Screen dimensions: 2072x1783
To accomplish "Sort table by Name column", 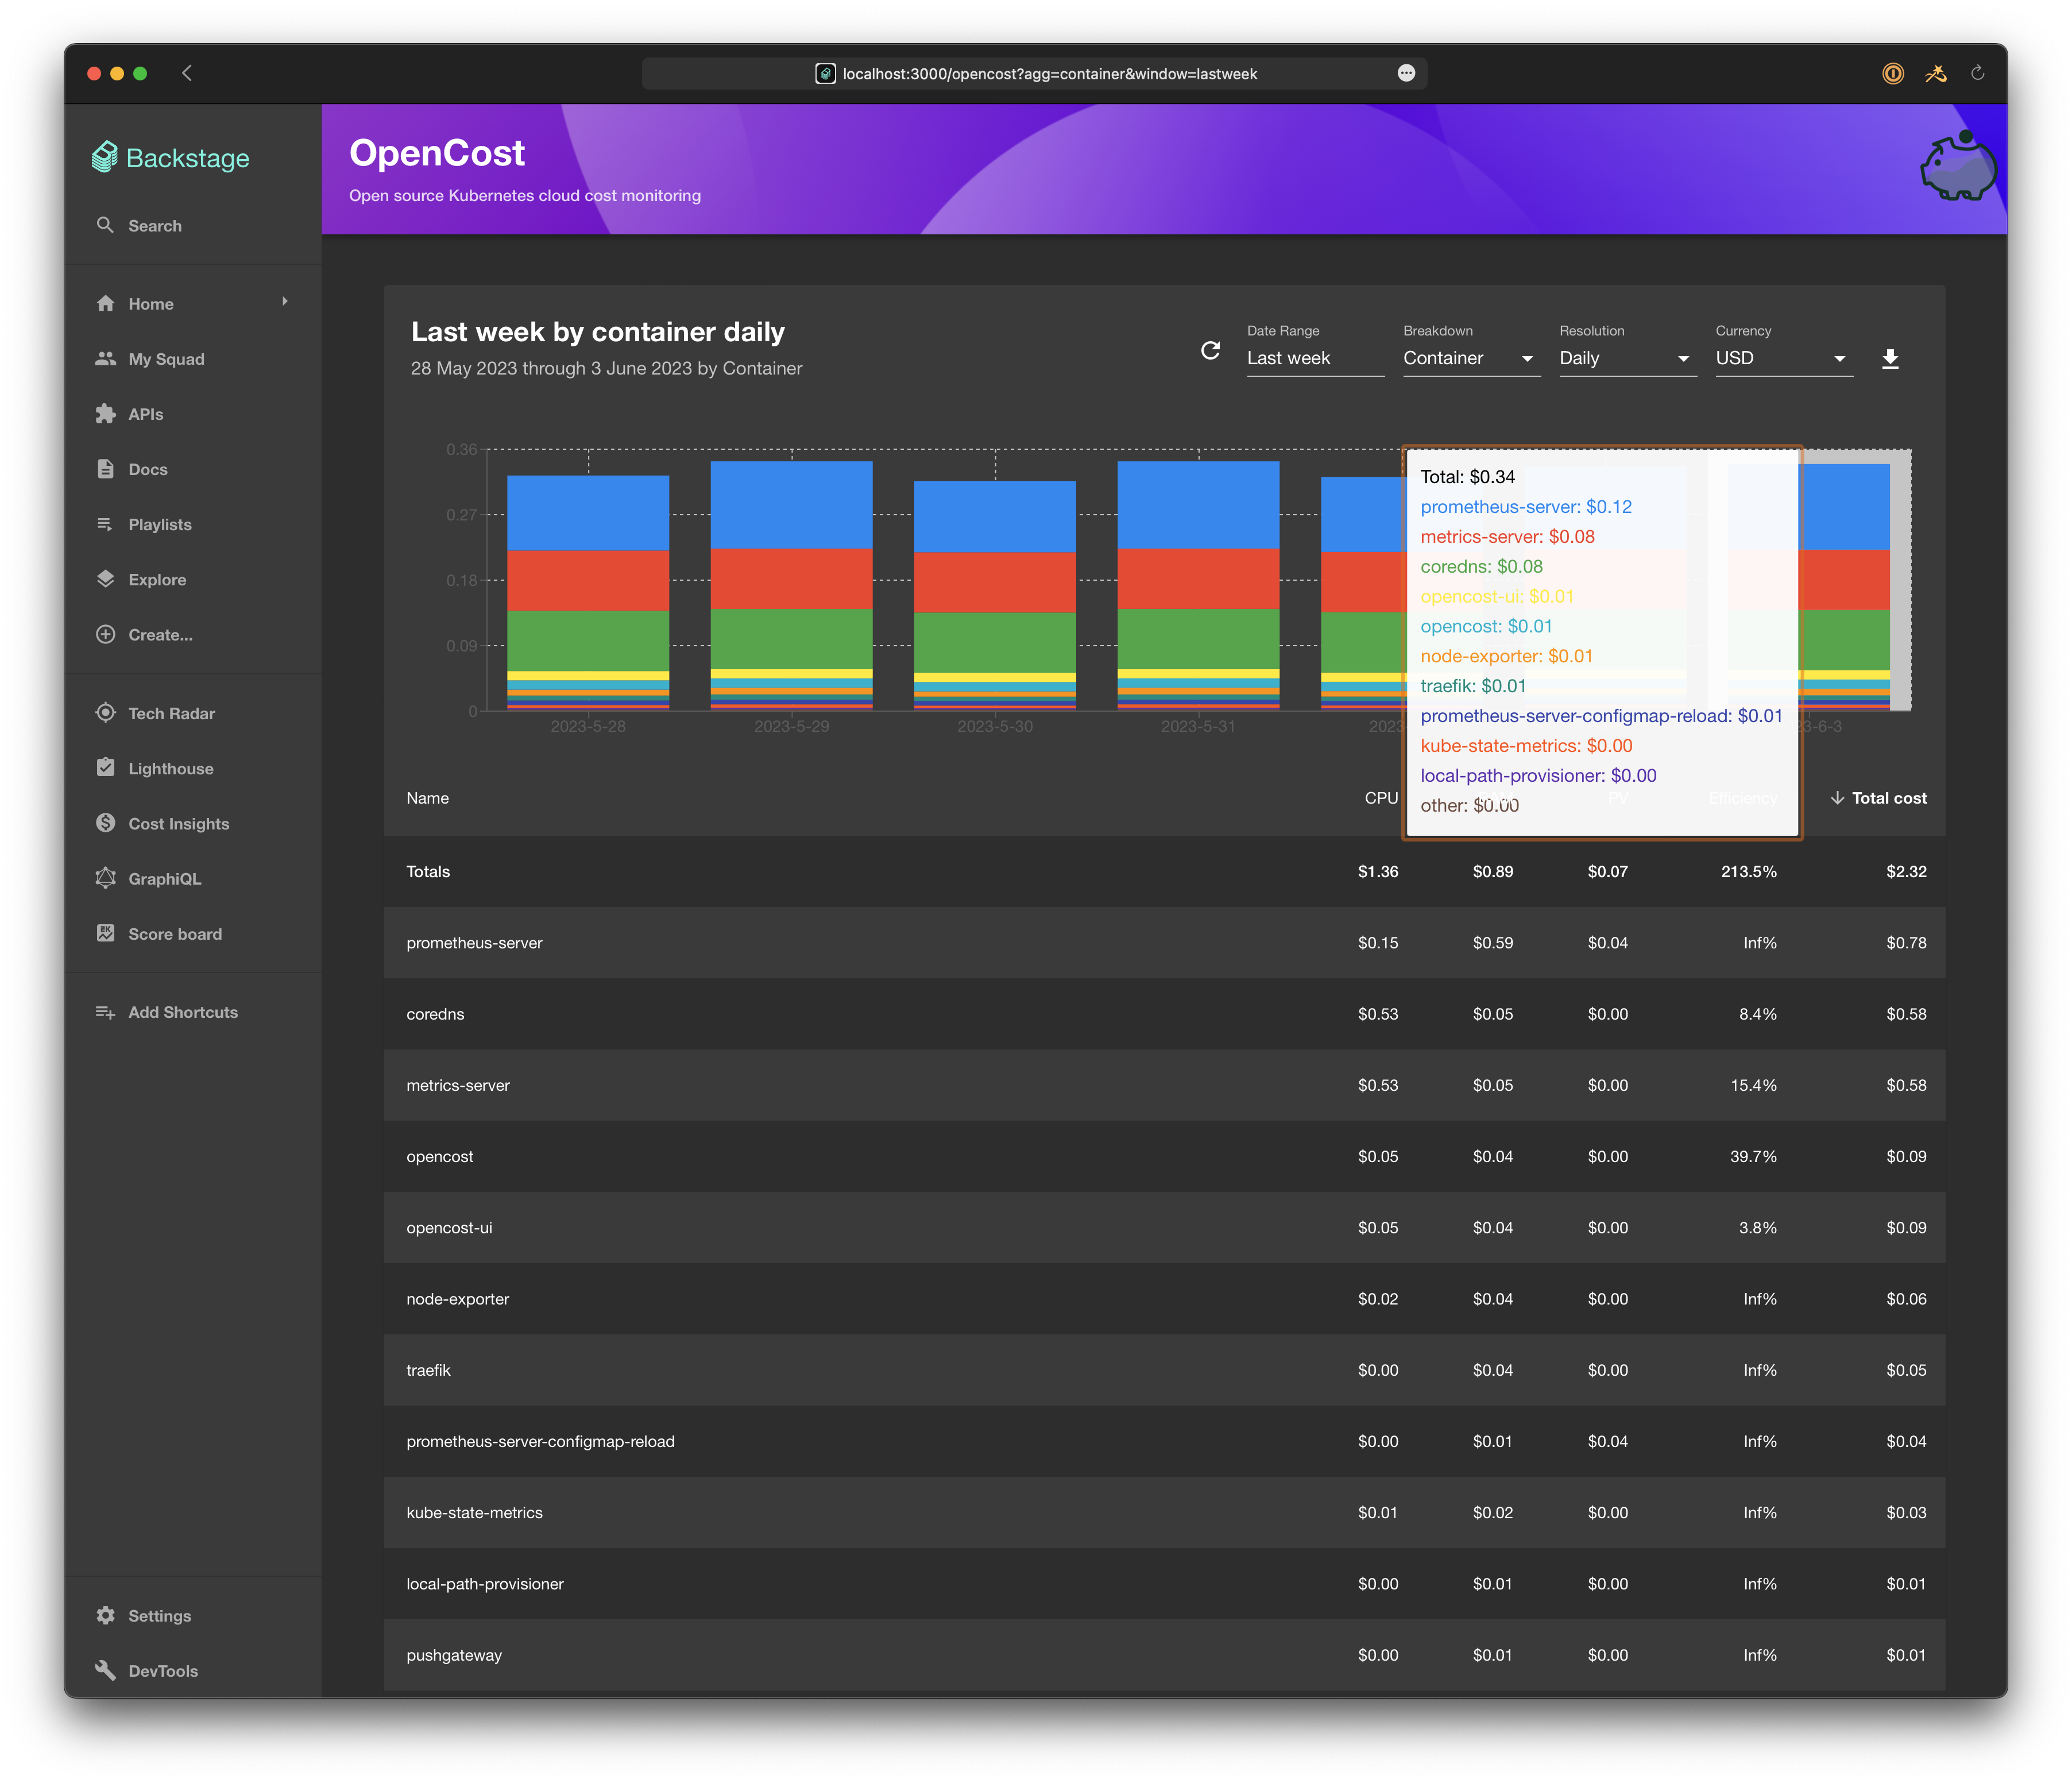I will (427, 798).
